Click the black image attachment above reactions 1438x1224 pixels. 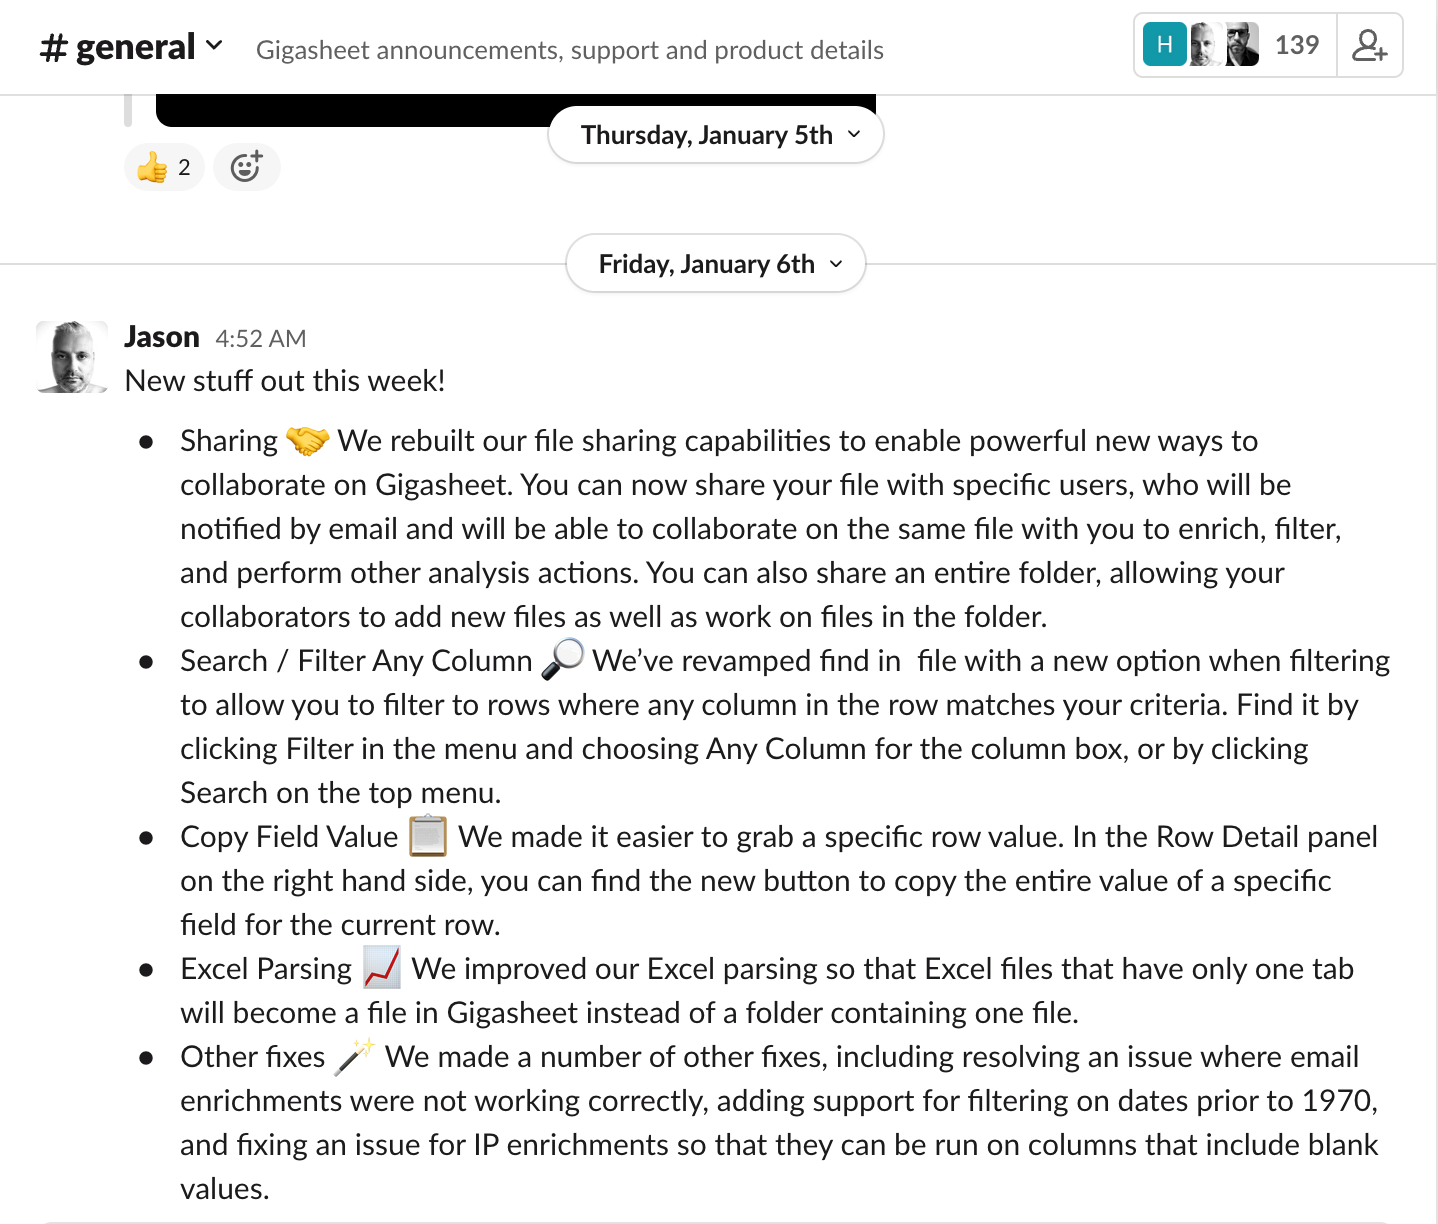tap(350, 111)
